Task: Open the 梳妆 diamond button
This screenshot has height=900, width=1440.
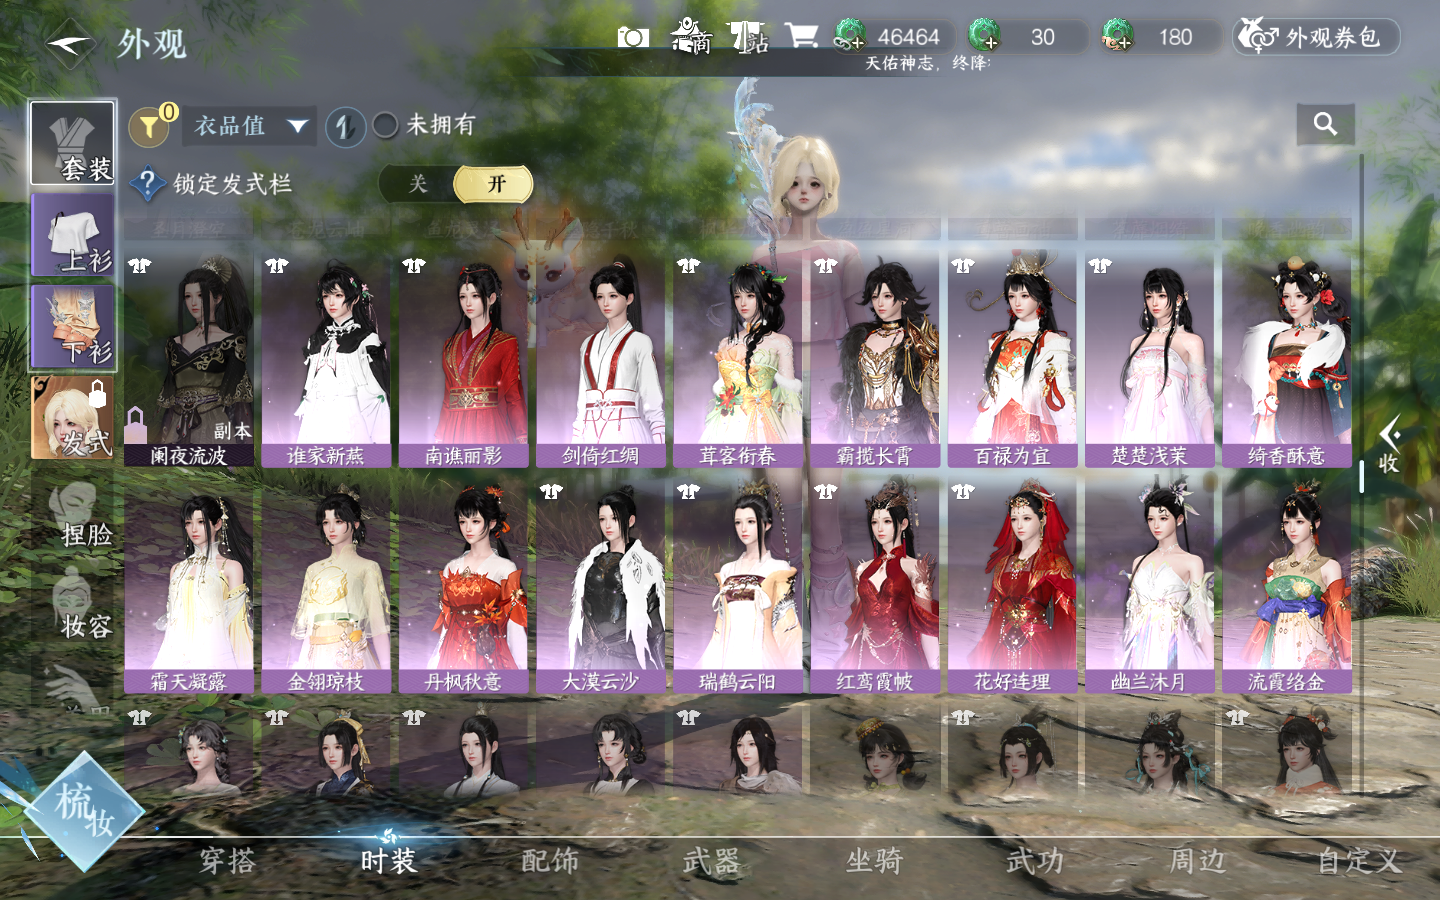Action: tap(83, 810)
